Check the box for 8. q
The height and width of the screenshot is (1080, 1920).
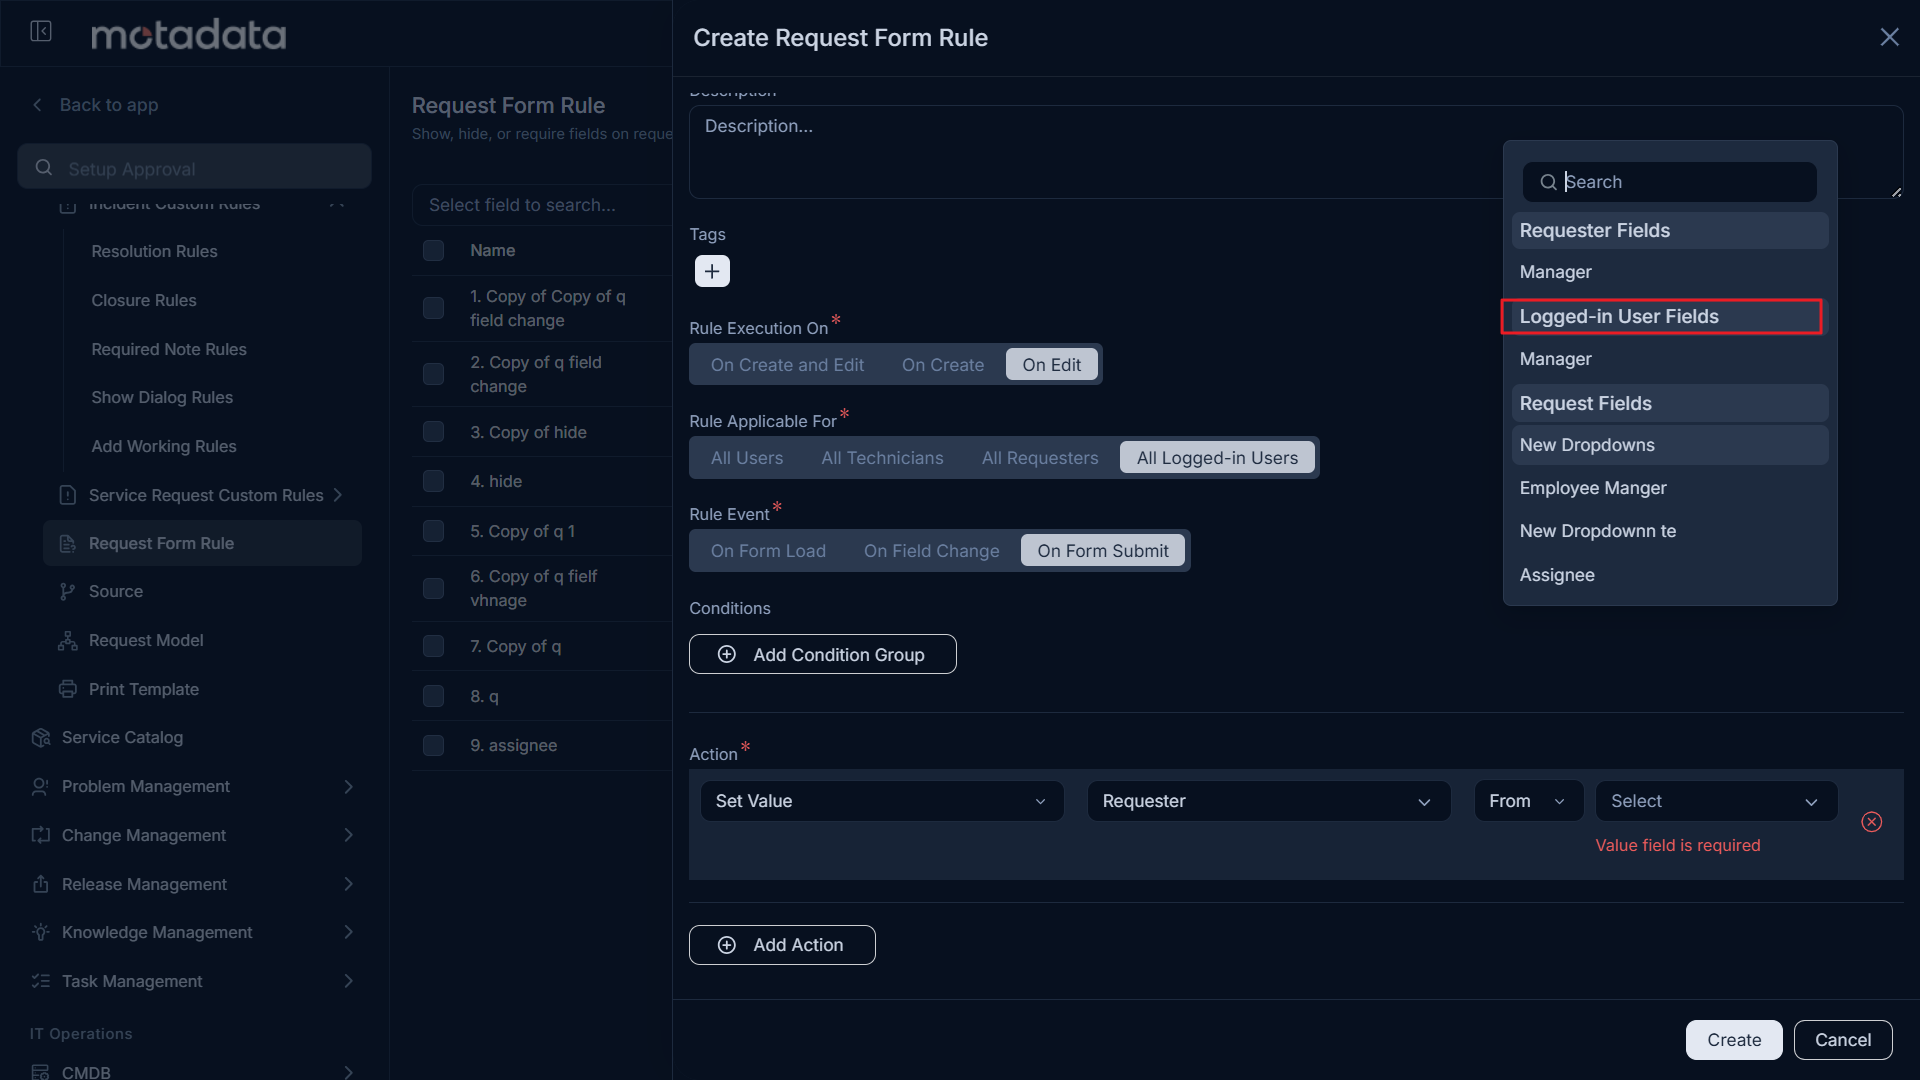point(433,696)
